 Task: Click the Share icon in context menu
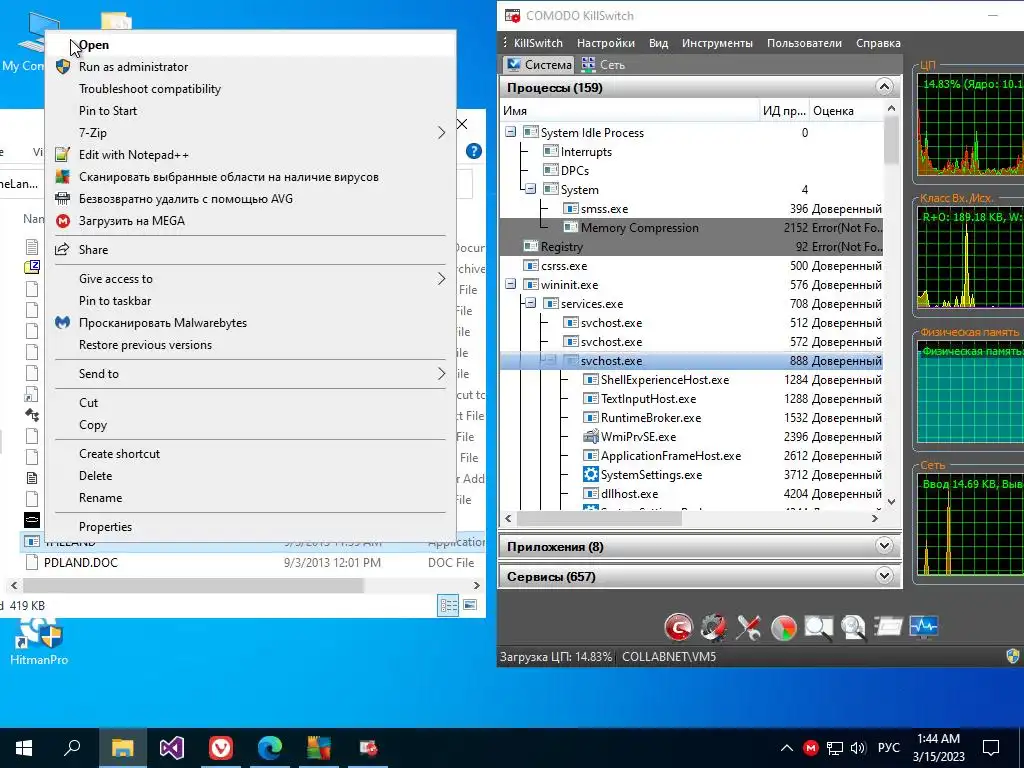coord(63,249)
